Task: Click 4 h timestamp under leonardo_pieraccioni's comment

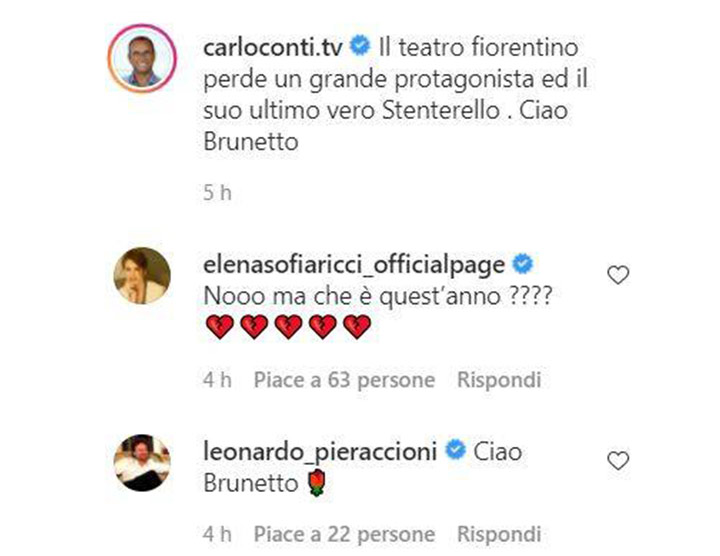Action: pos(216,531)
